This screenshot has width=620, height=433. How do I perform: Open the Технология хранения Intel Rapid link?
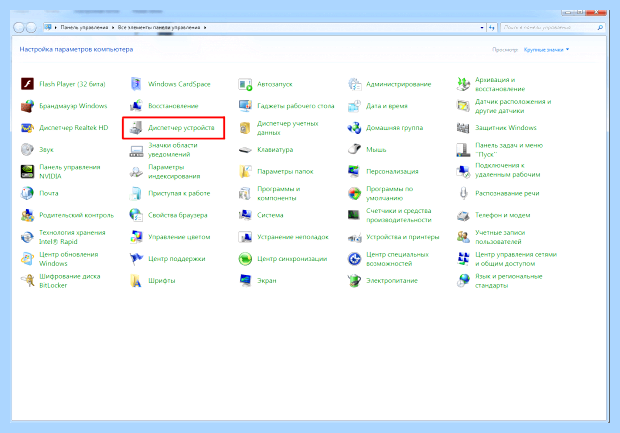[x=72, y=237]
